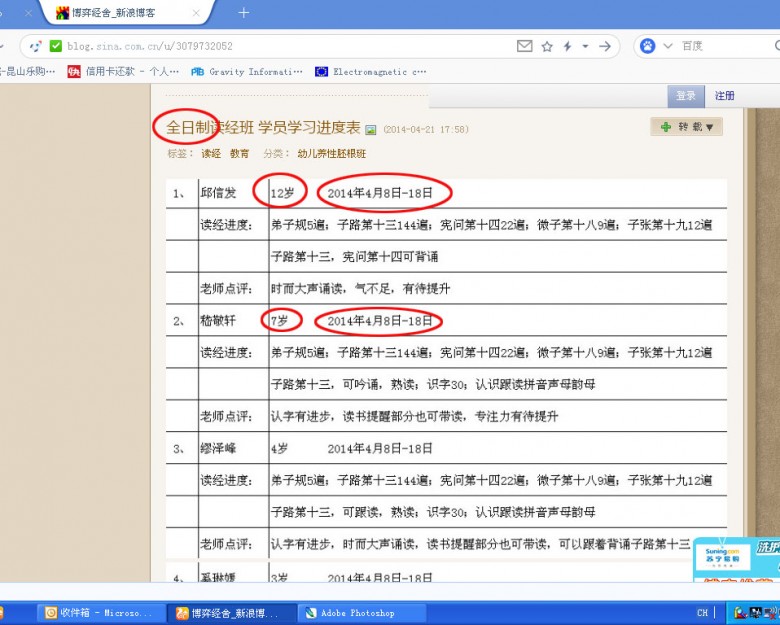The height and width of the screenshot is (625, 780).
Task: Click the Outlook icon in taskbar
Action: 51,613
